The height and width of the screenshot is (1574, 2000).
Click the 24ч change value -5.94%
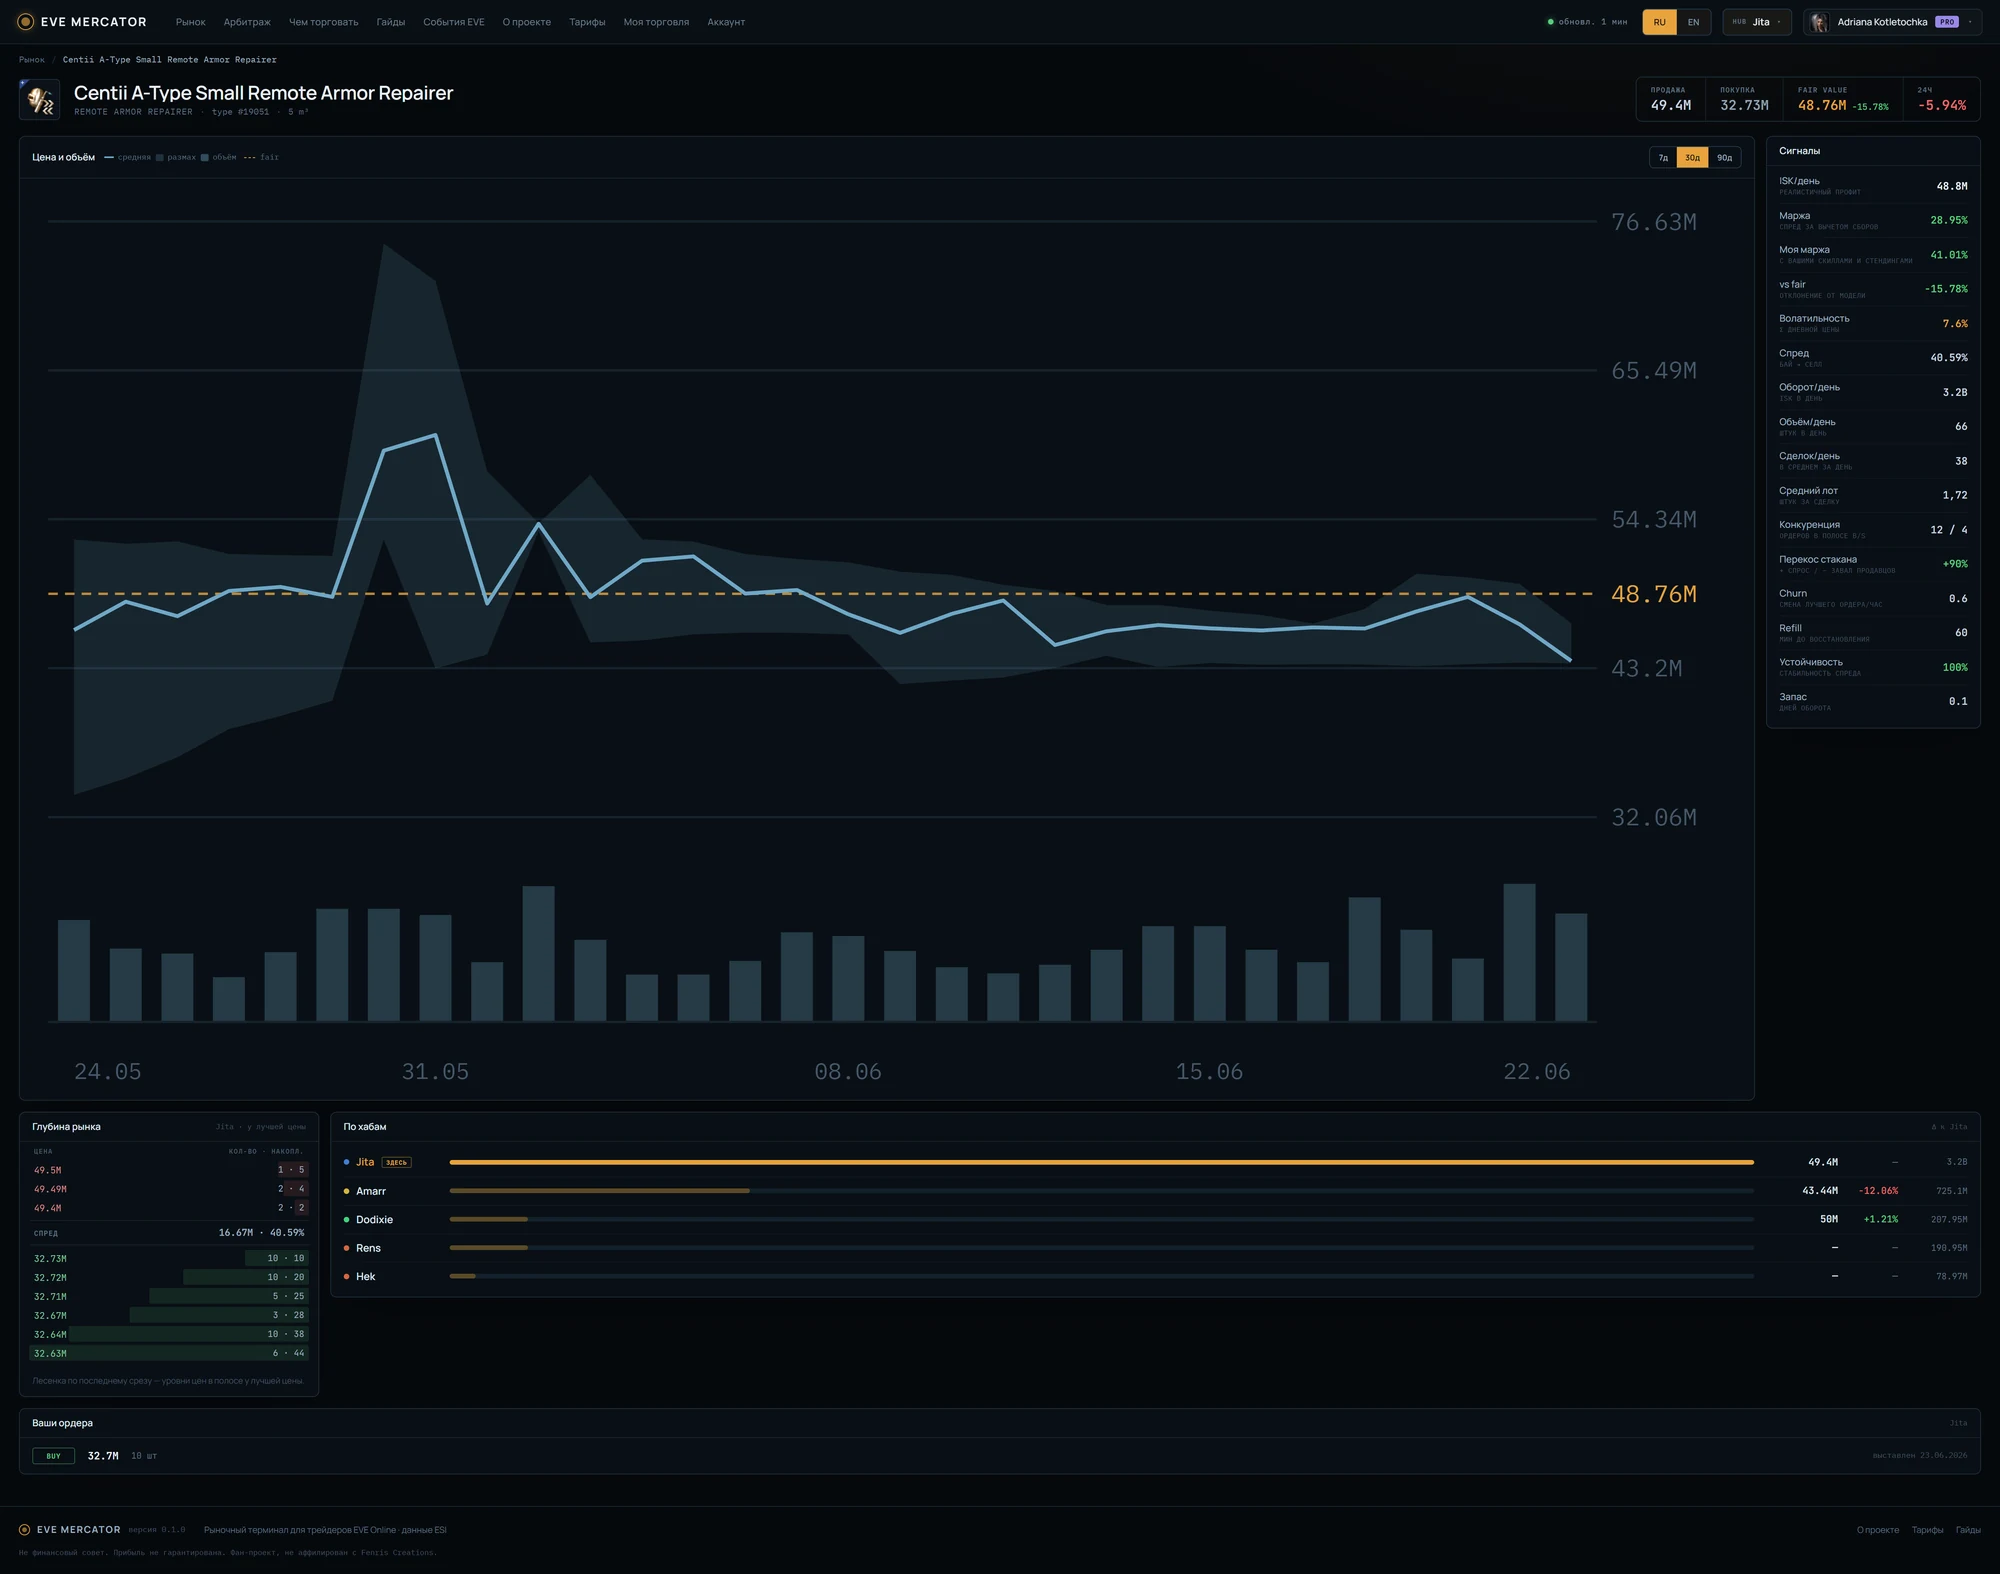tap(1941, 105)
